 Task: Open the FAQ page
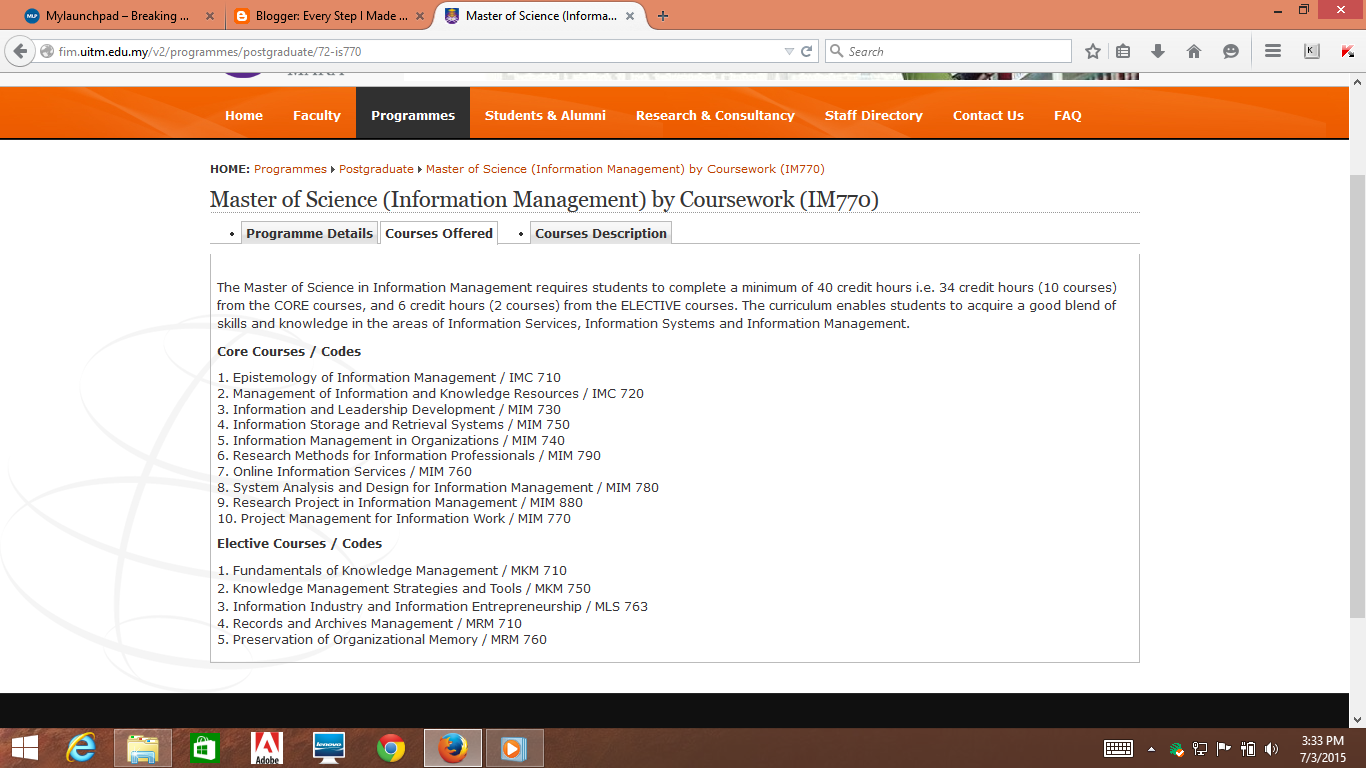[1068, 115]
